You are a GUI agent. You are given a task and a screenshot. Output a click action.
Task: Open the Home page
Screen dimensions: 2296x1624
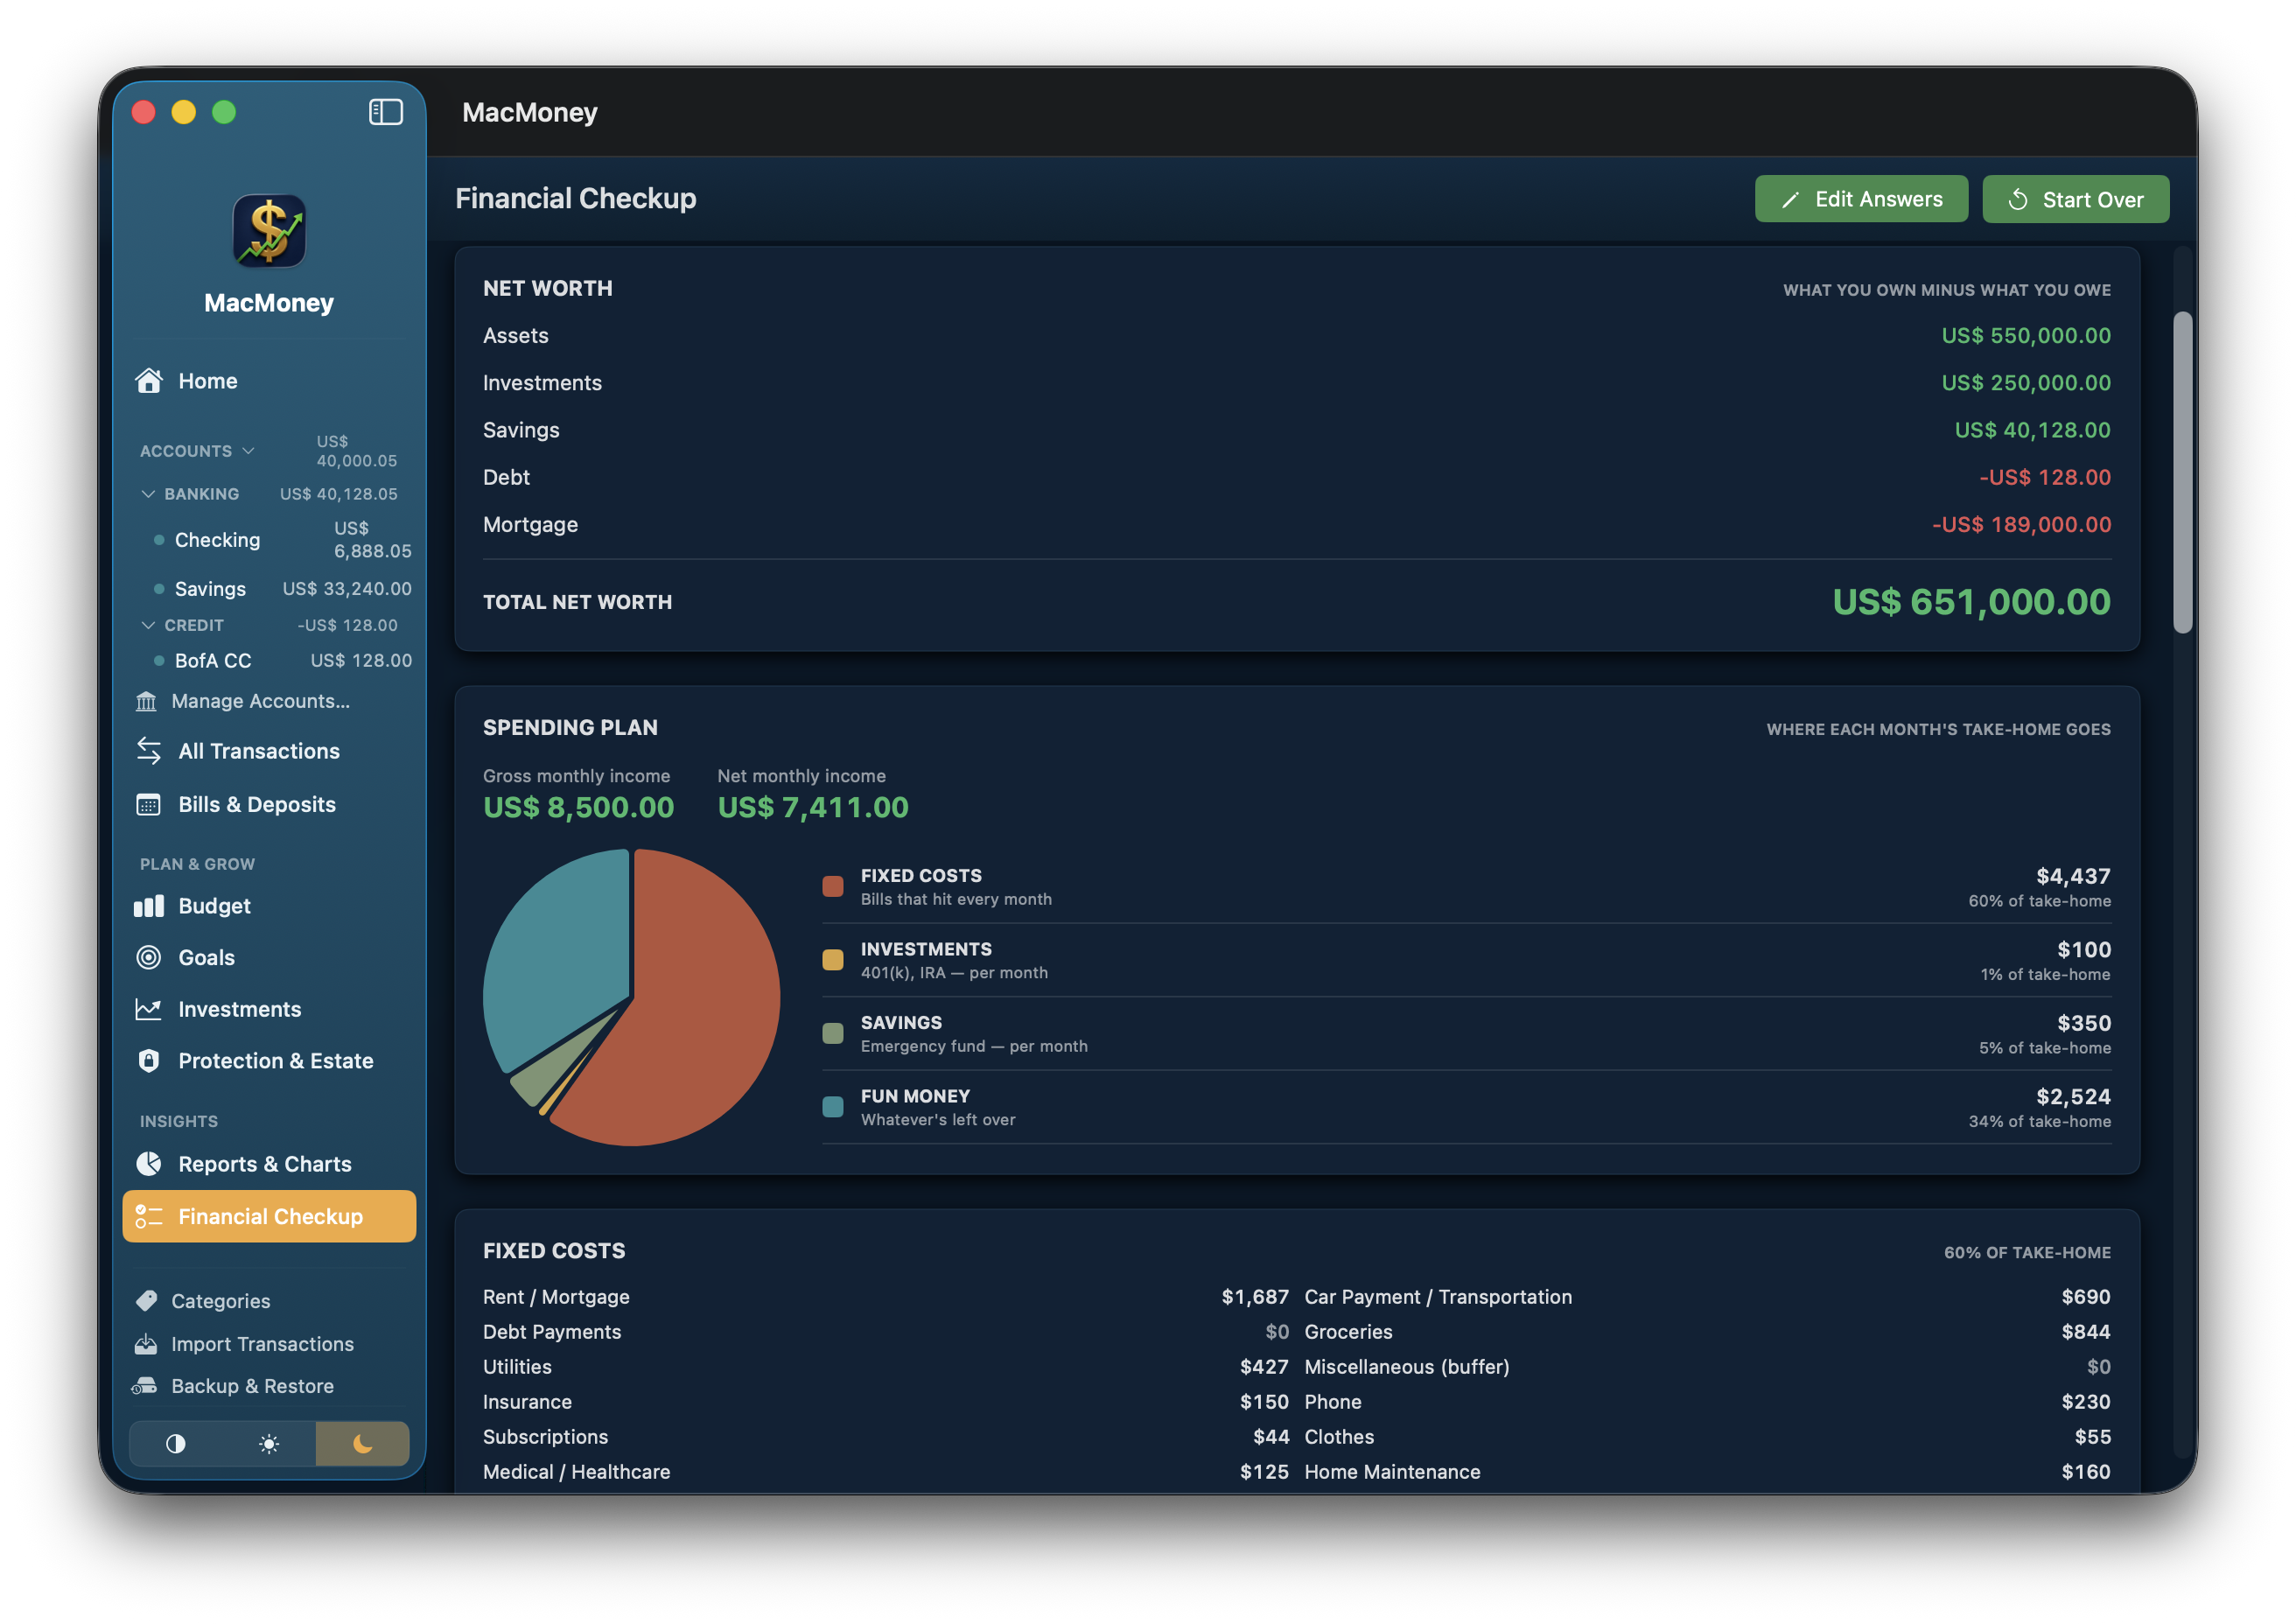(269, 381)
